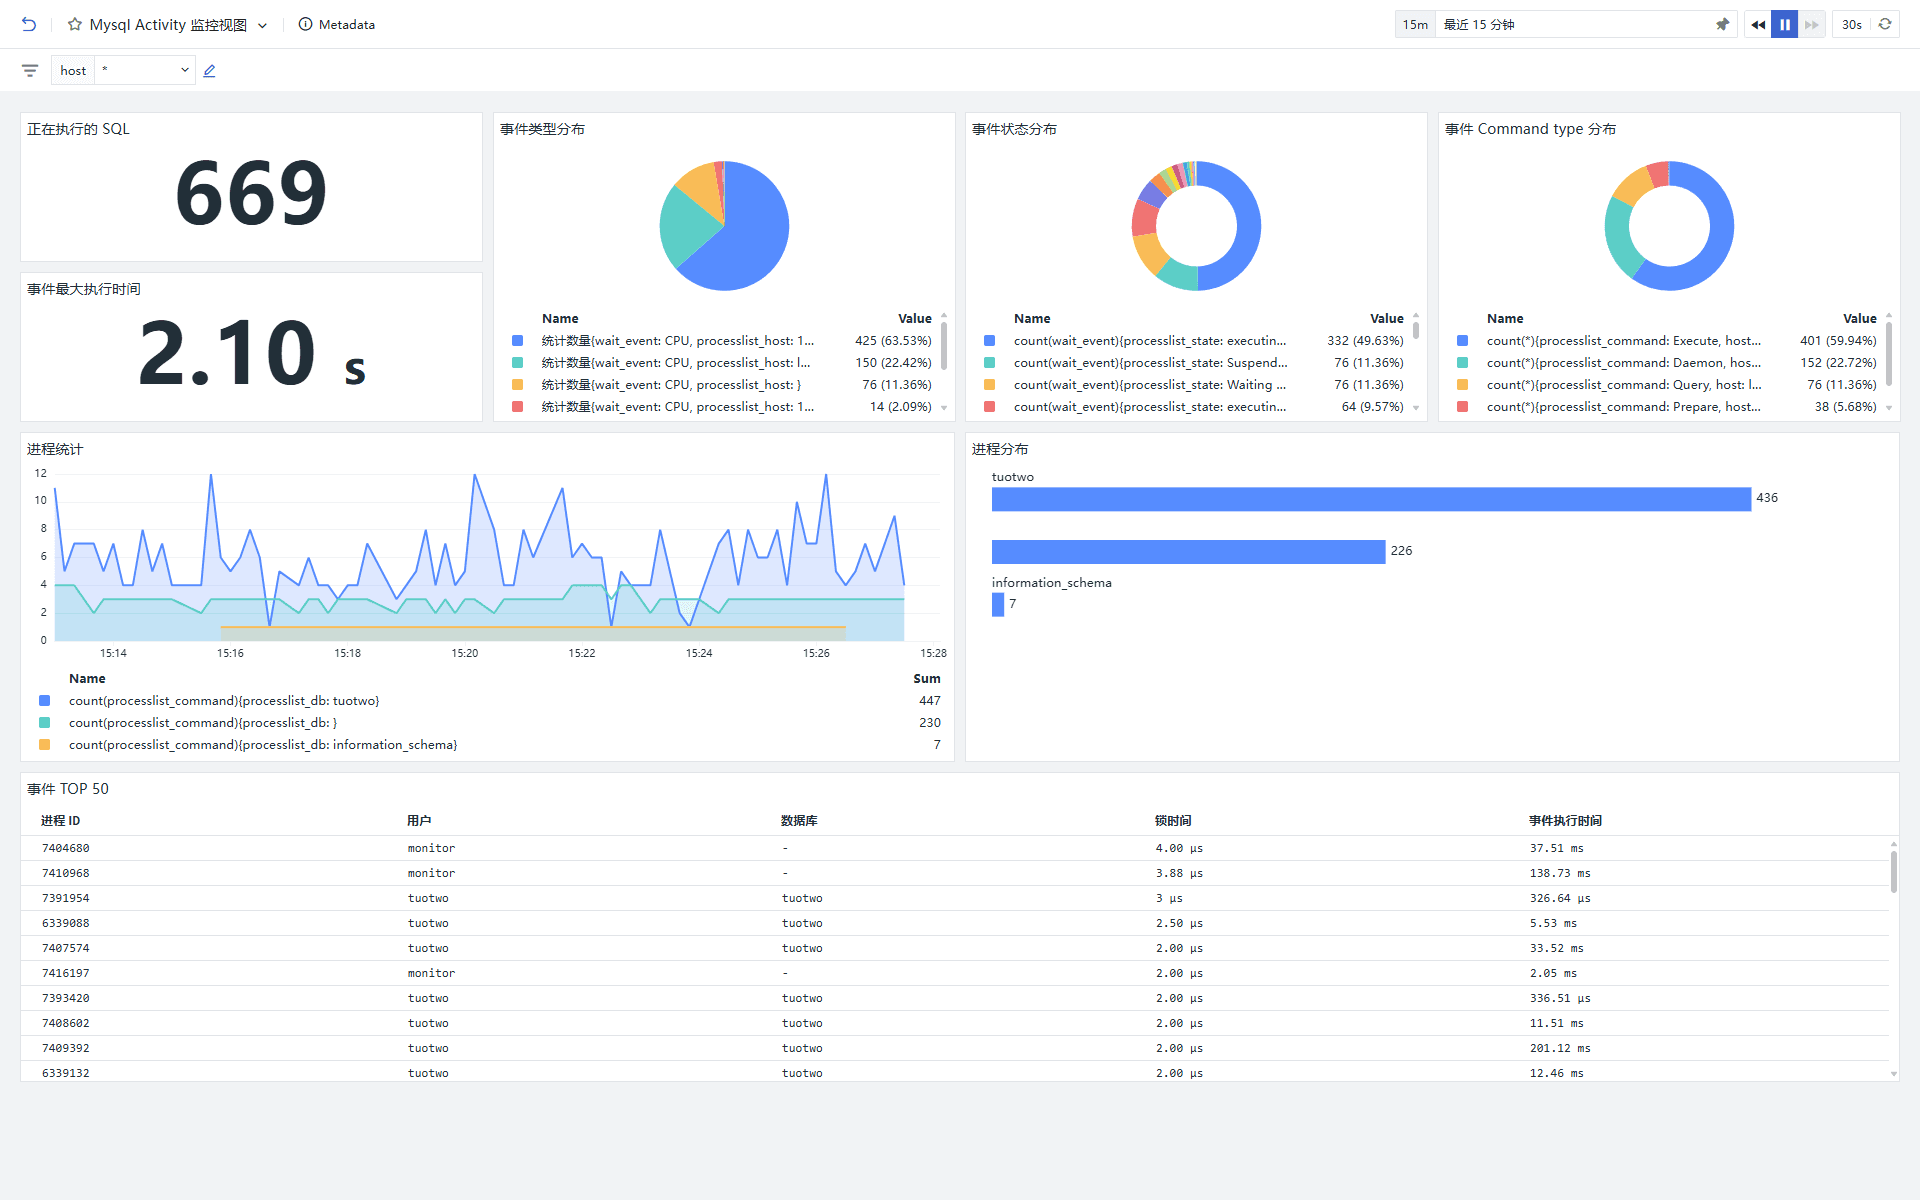Pin the time range
The width and height of the screenshot is (1920, 1200).
click(1722, 24)
